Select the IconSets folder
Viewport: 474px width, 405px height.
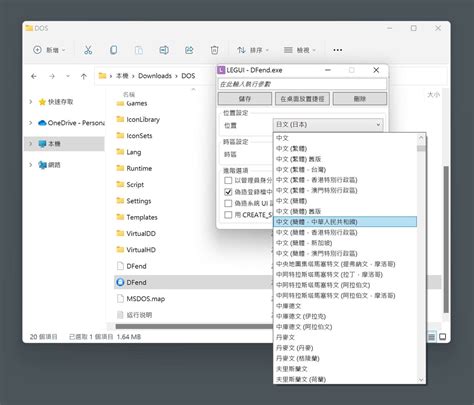[134, 136]
